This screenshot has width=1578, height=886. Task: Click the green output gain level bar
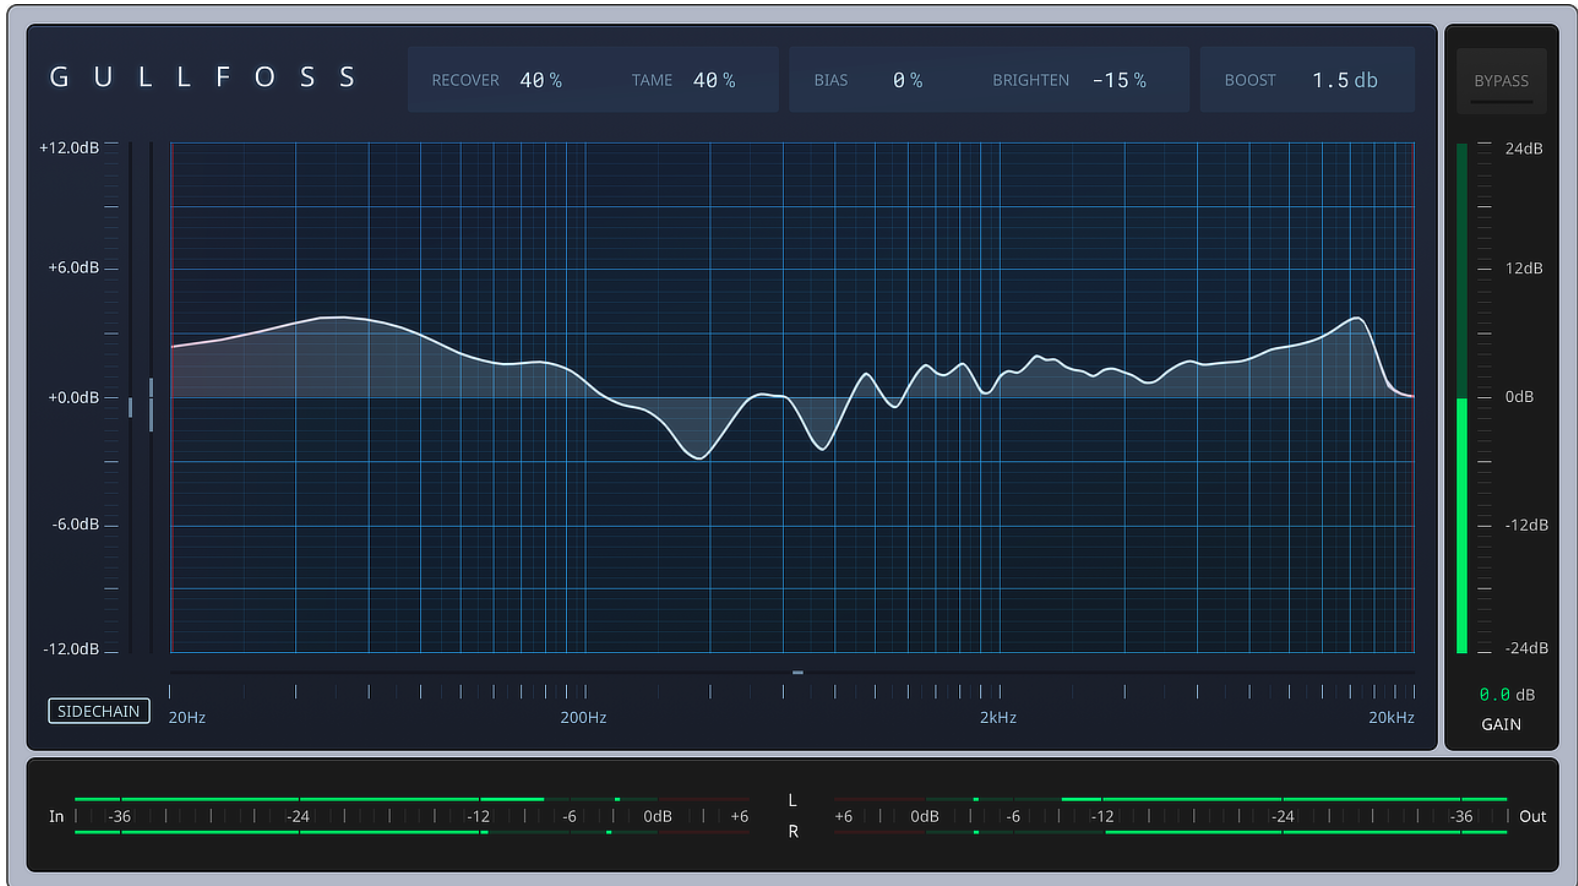pos(1462,525)
